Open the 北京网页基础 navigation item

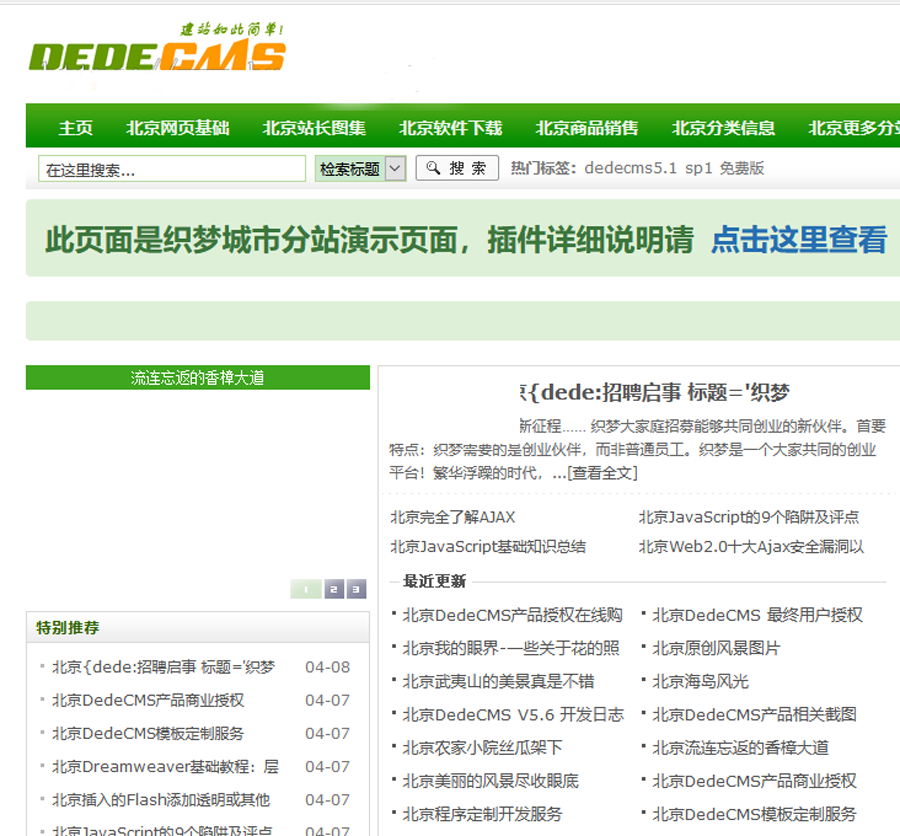point(178,128)
